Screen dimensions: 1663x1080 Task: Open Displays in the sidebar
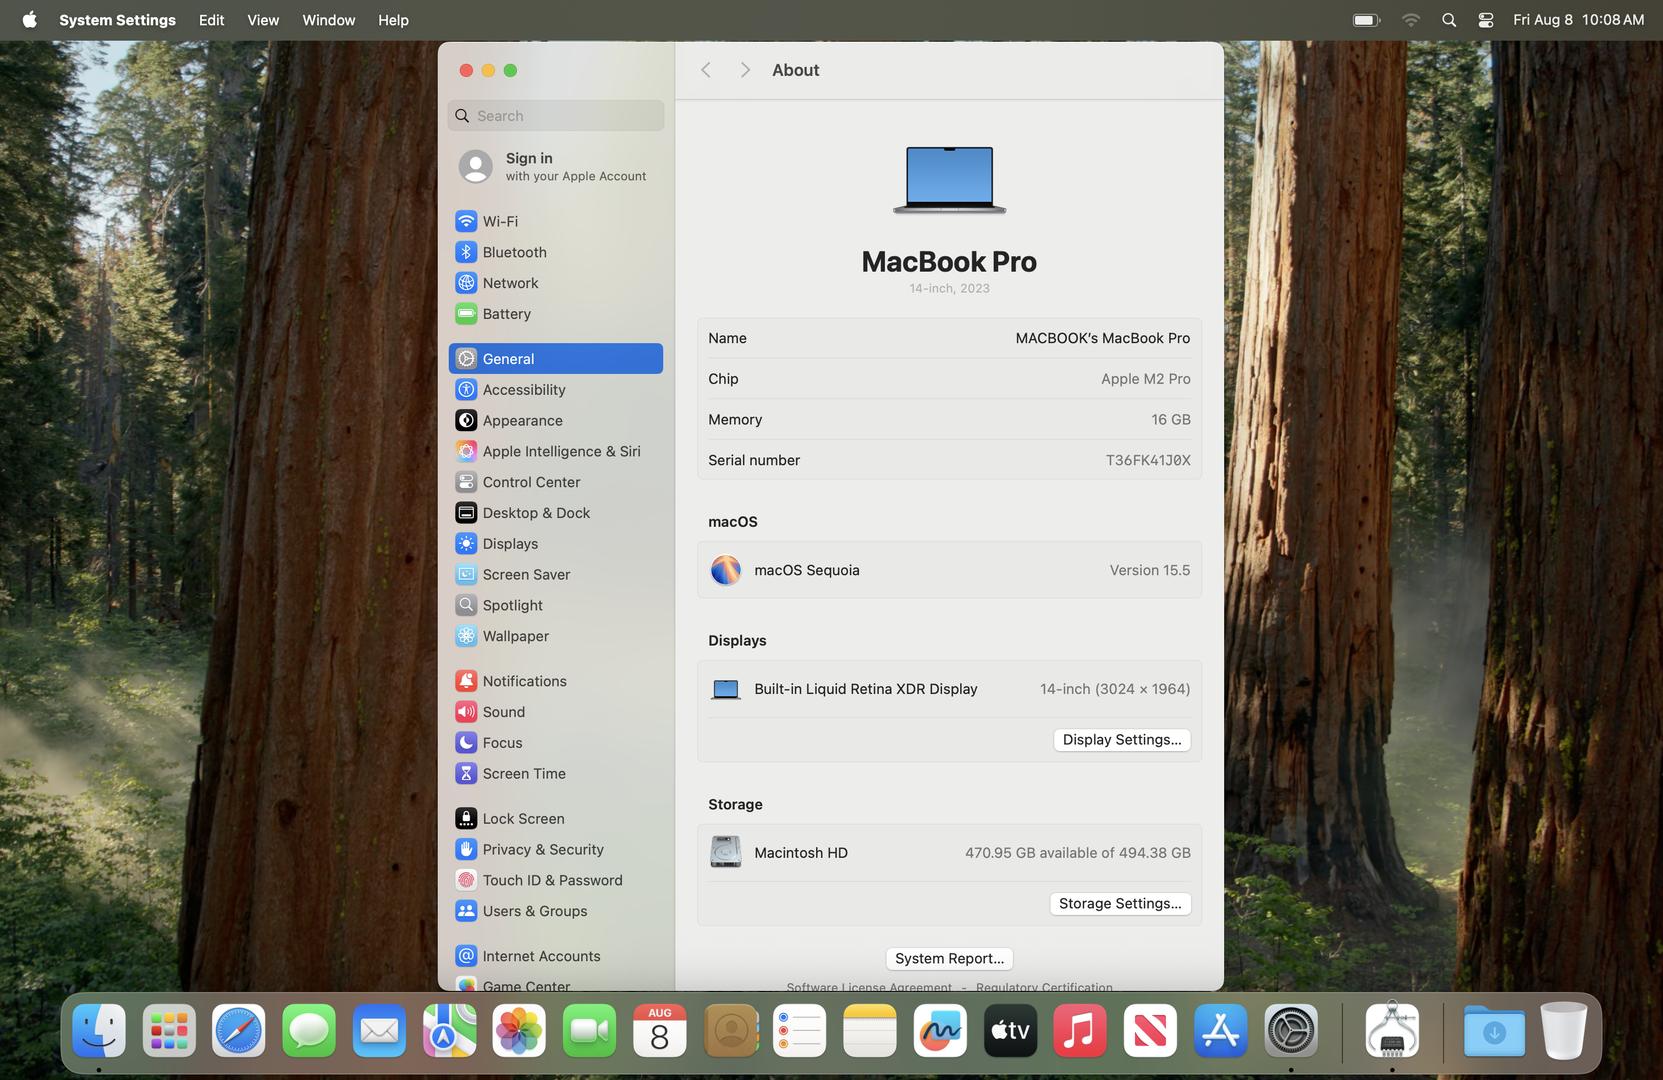click(555, 544)
